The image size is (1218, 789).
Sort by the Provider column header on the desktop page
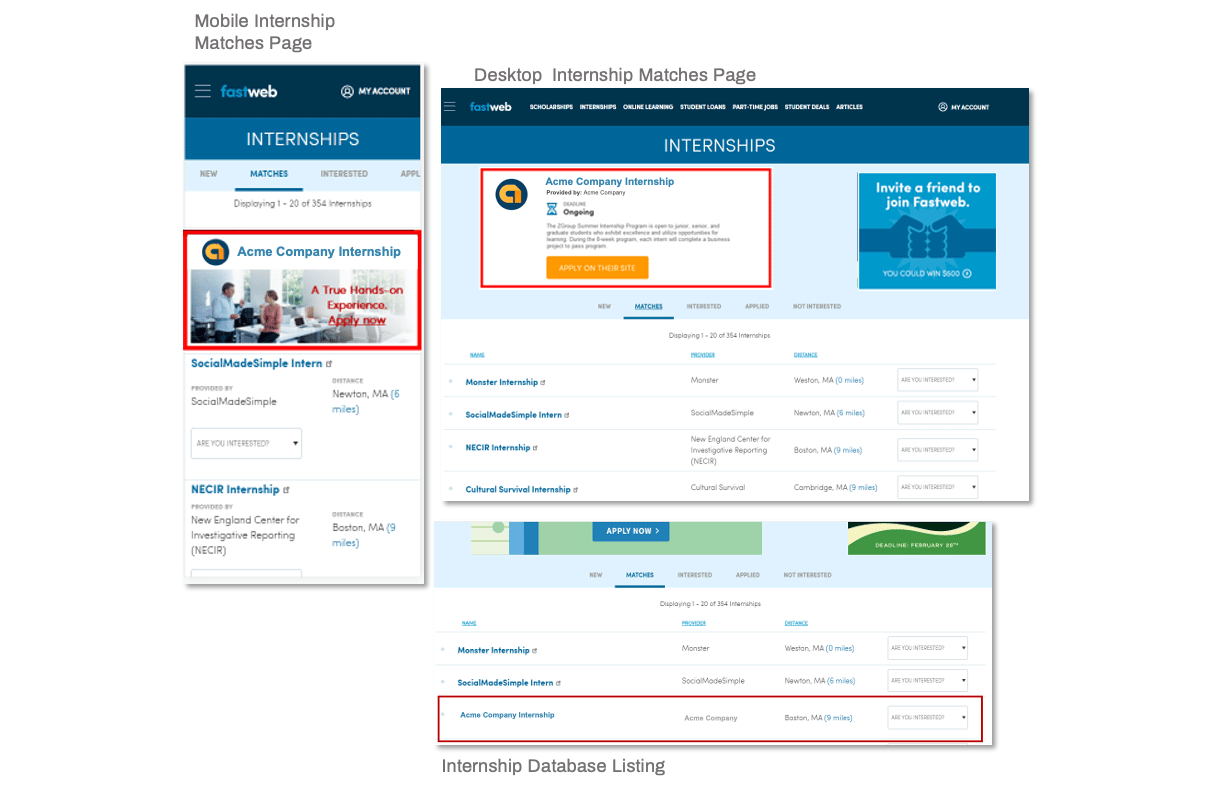tap(703, 355)
